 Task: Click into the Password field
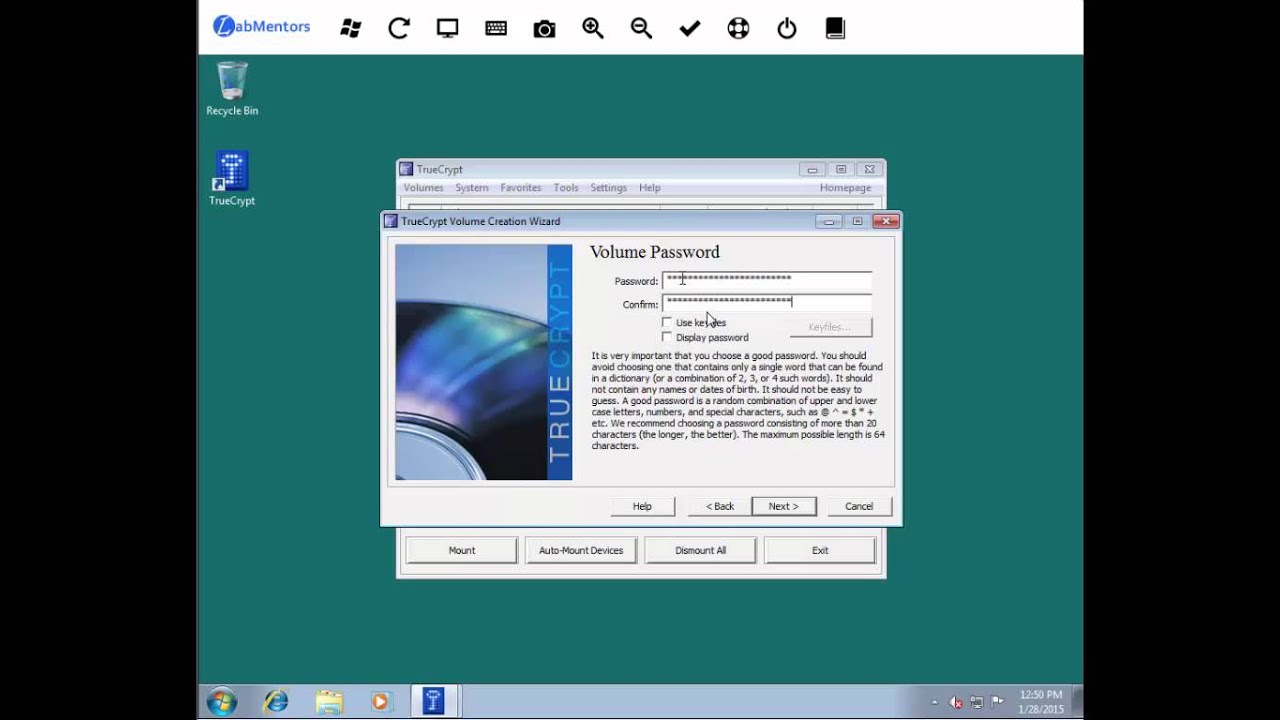[767, 280]
